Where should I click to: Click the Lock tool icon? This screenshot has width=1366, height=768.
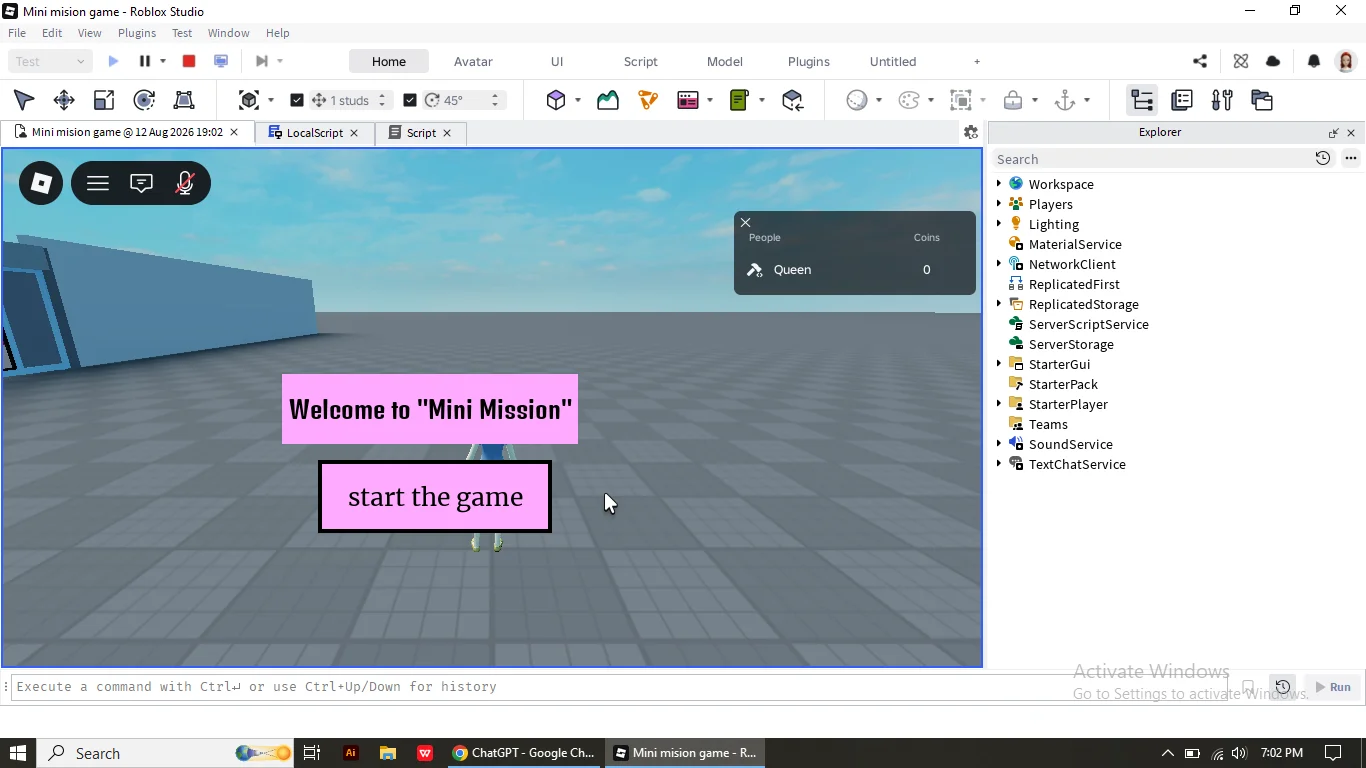[x=1013, y=100]
